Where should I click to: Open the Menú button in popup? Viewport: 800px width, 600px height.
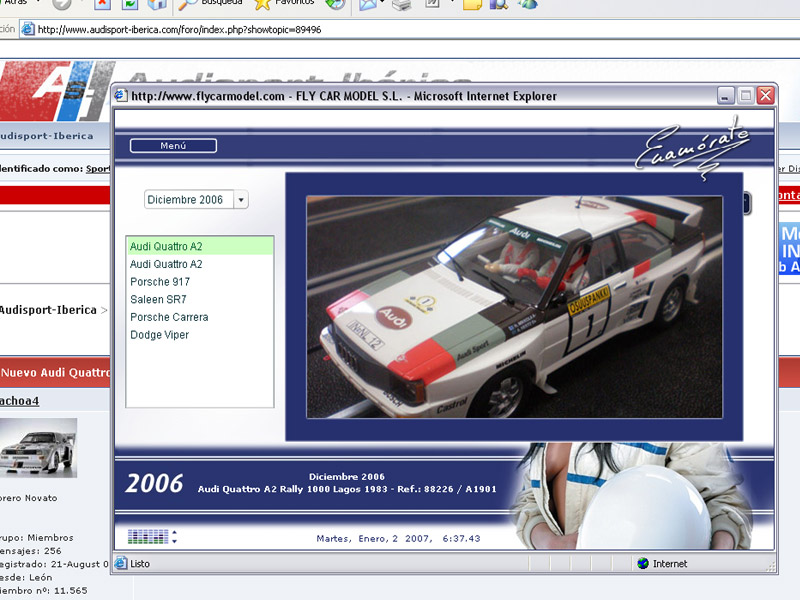(173, 146)
